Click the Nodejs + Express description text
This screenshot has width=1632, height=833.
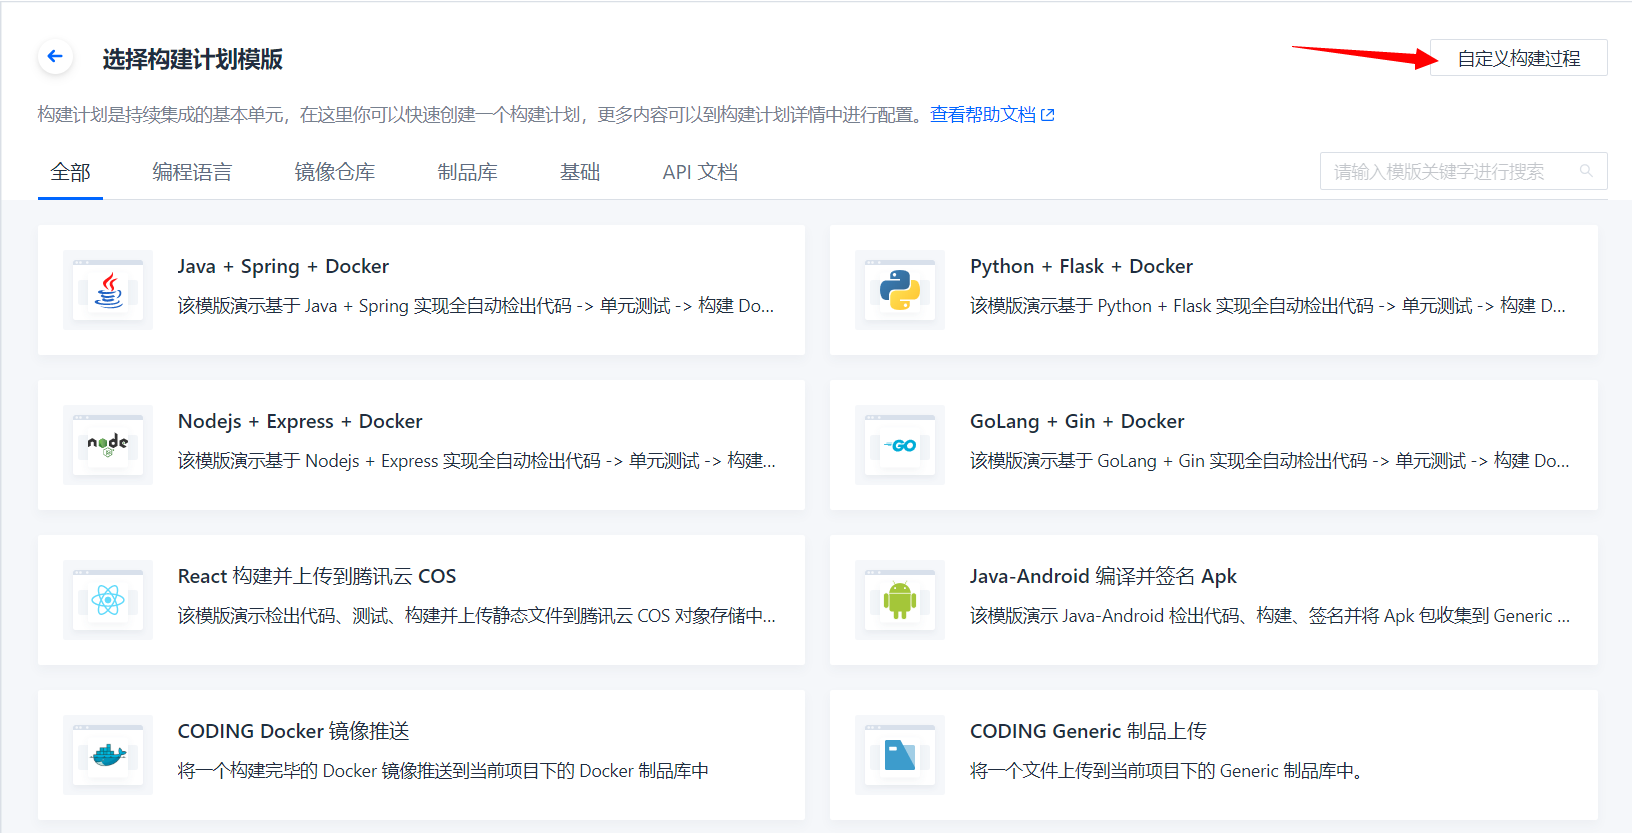coord(476,461)
